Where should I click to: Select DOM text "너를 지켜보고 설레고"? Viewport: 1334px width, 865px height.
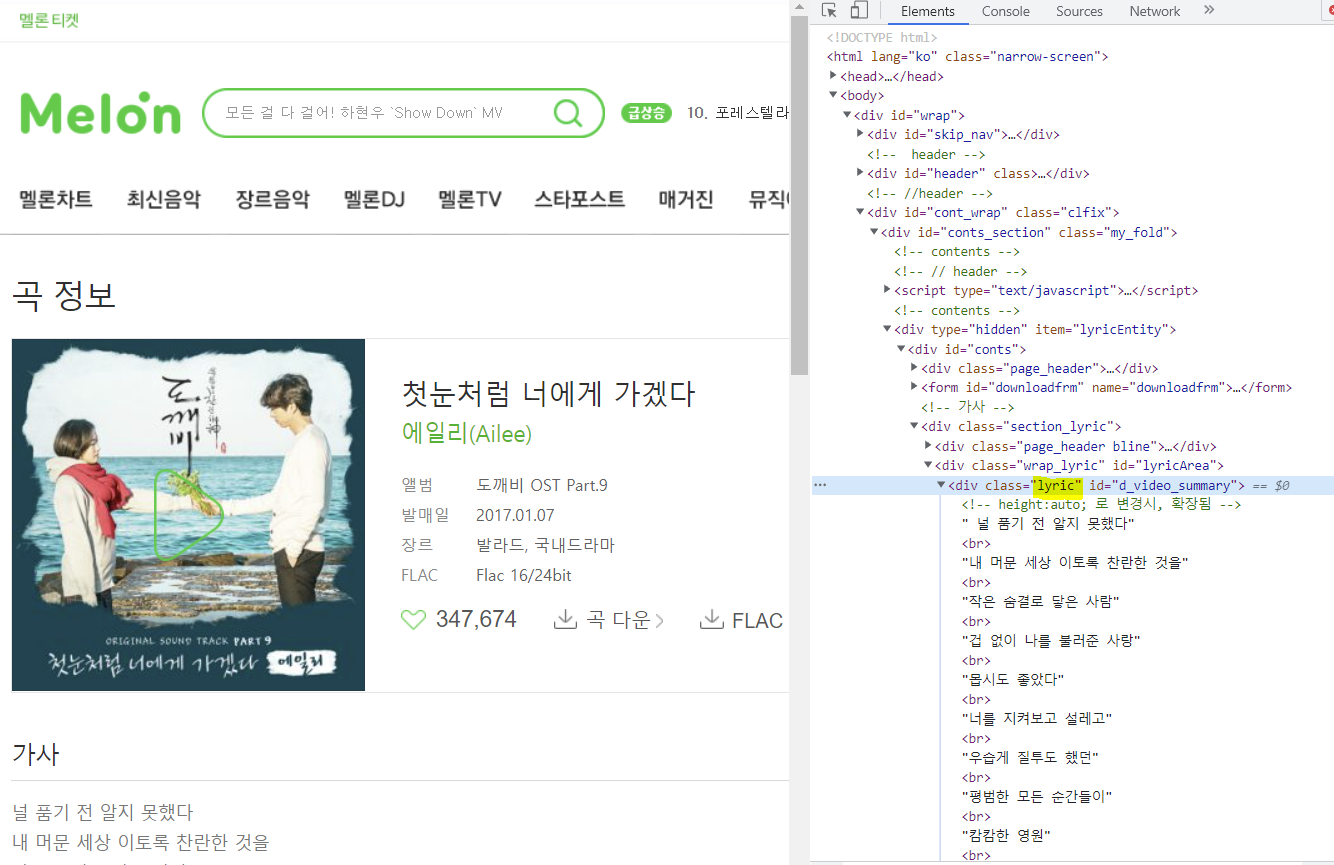click(x=1037, y=719)
